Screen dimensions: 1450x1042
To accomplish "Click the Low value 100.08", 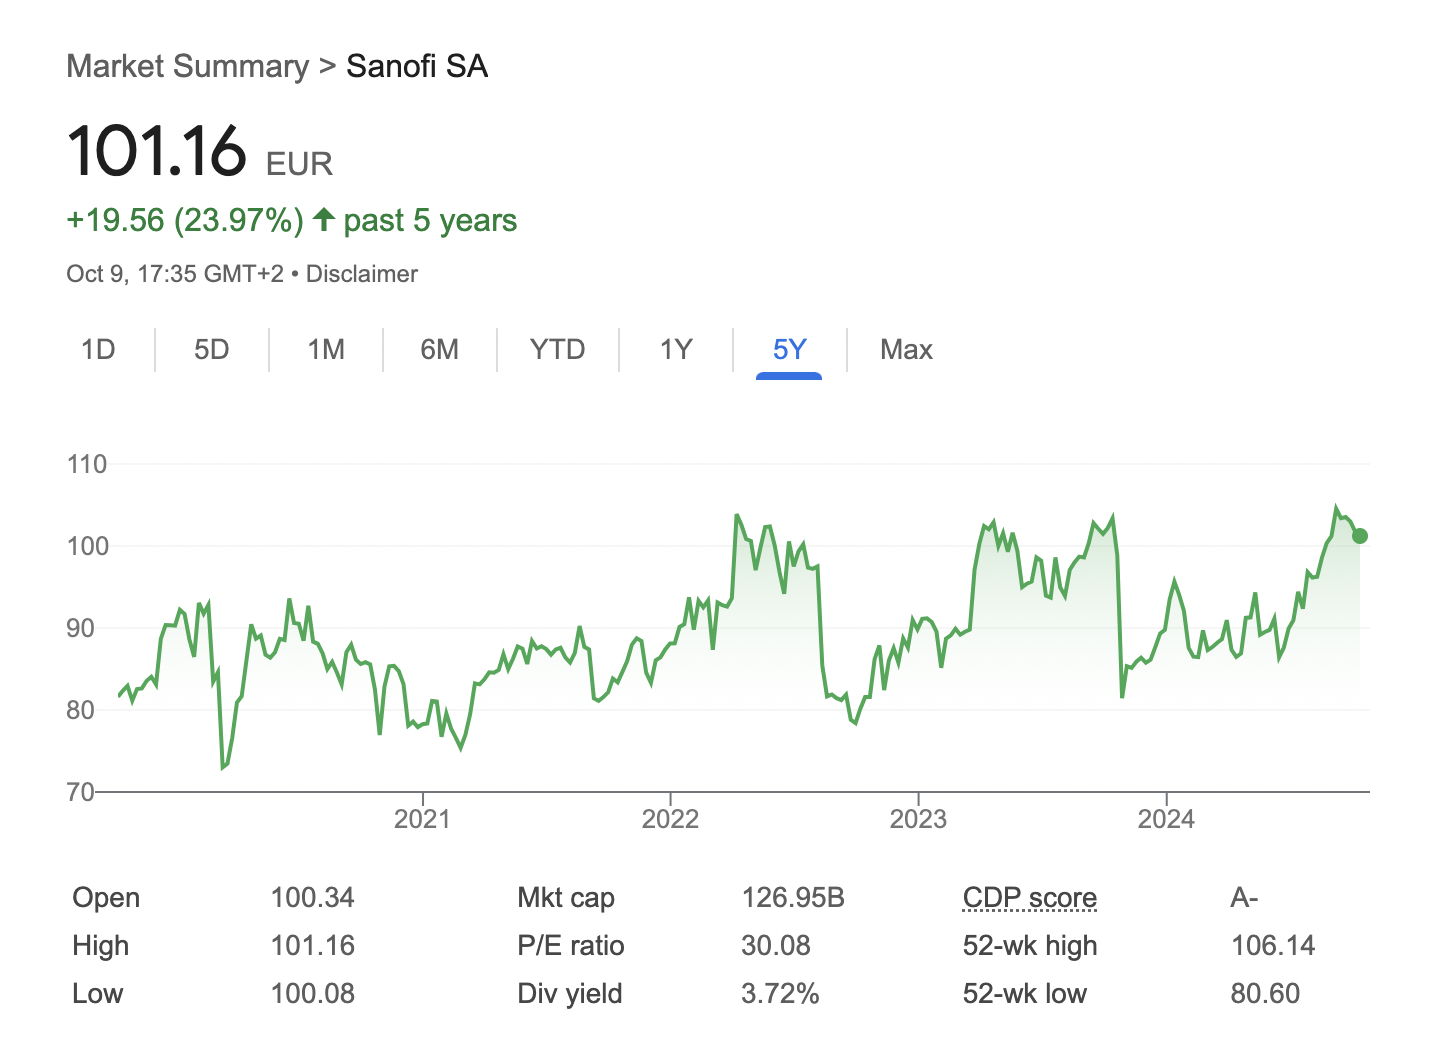I will 312,994.
